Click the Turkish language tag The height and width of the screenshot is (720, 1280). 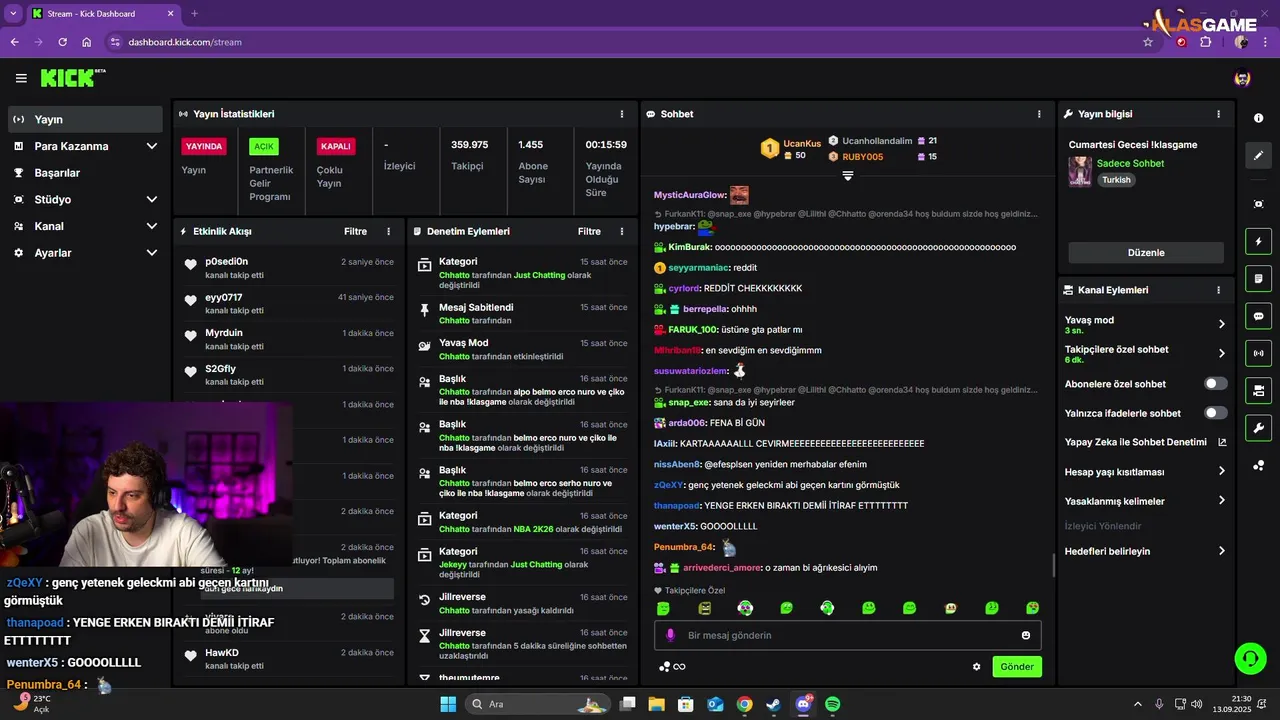[1116, 180]
